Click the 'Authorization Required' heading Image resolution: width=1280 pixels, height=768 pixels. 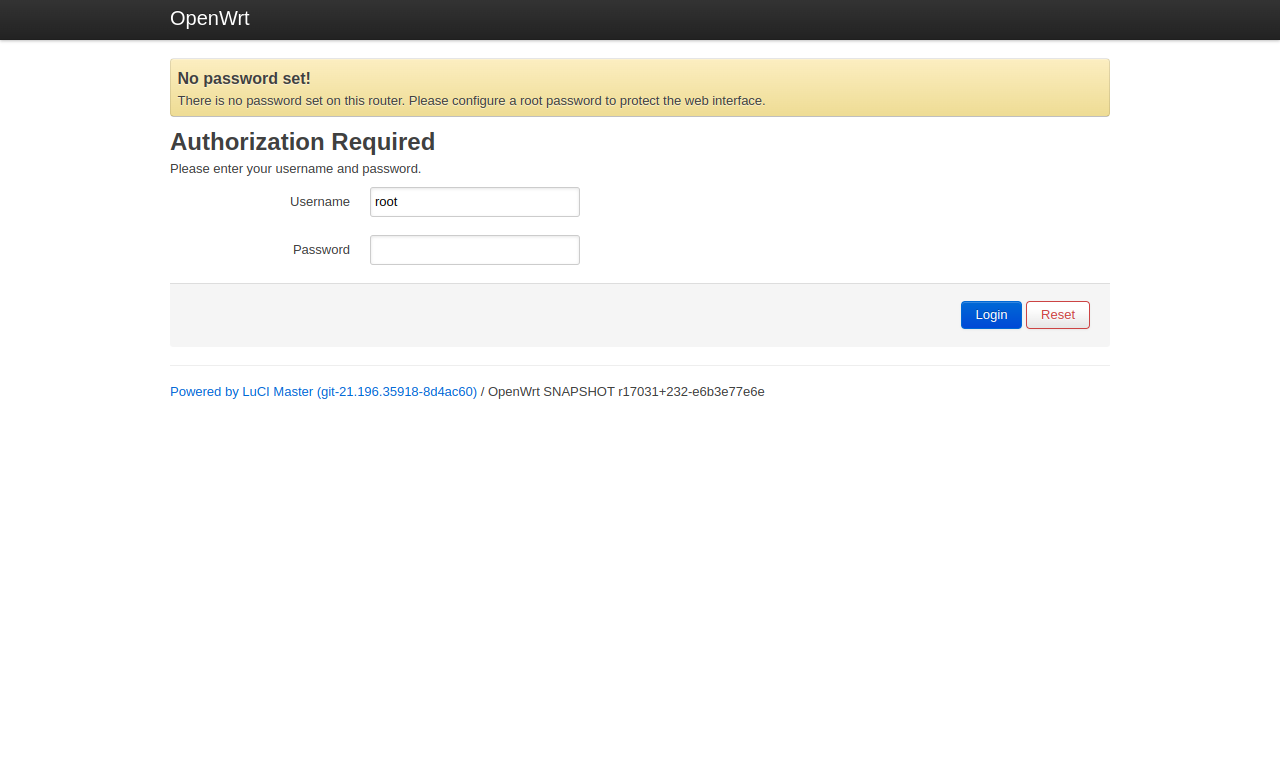(x=302, y=142)
